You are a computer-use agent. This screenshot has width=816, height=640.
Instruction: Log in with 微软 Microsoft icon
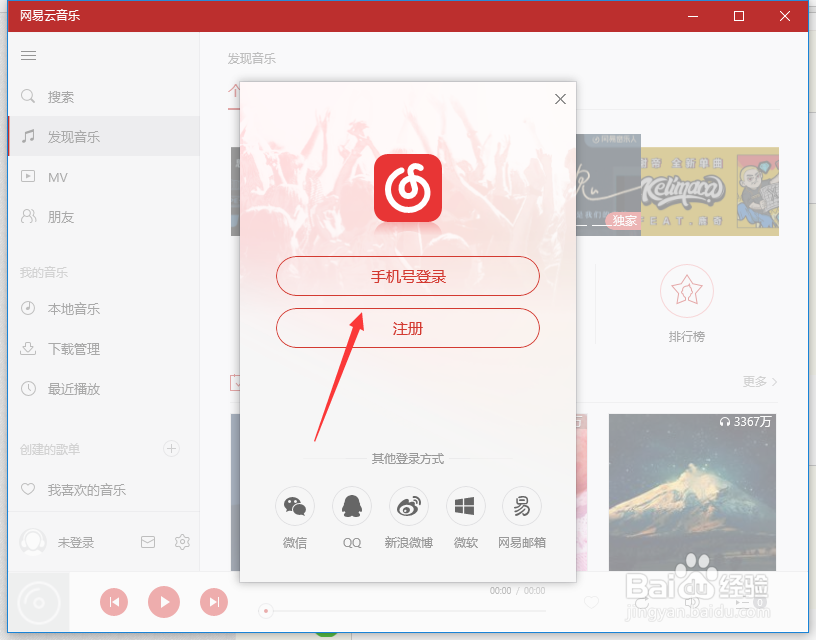click(x=465, y=506)
